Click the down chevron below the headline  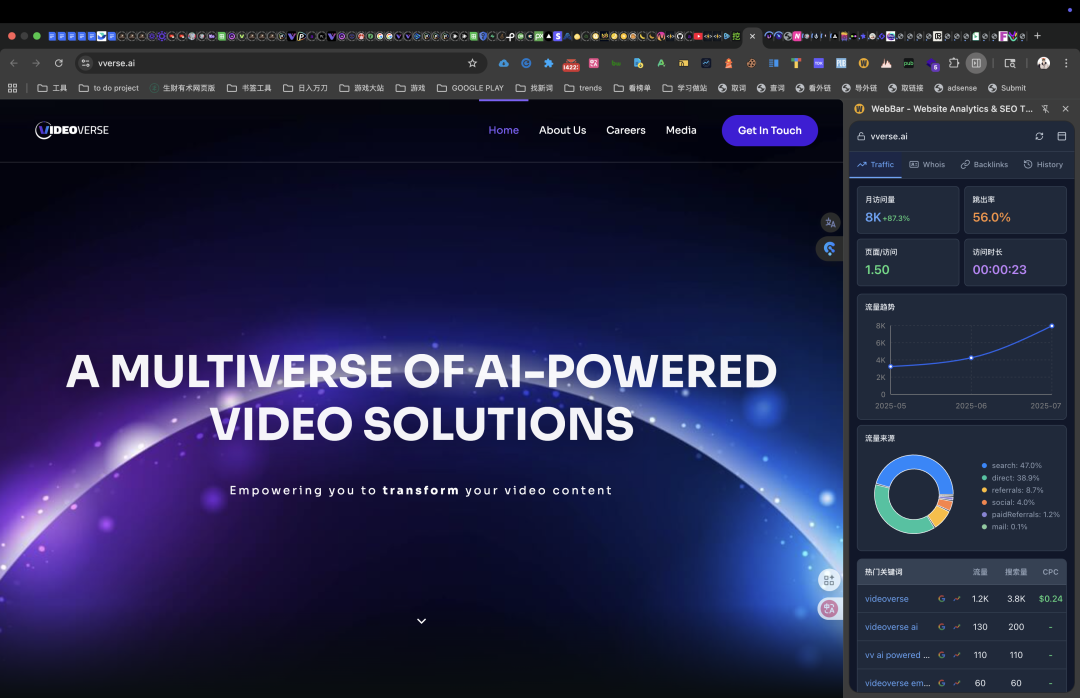422,621
